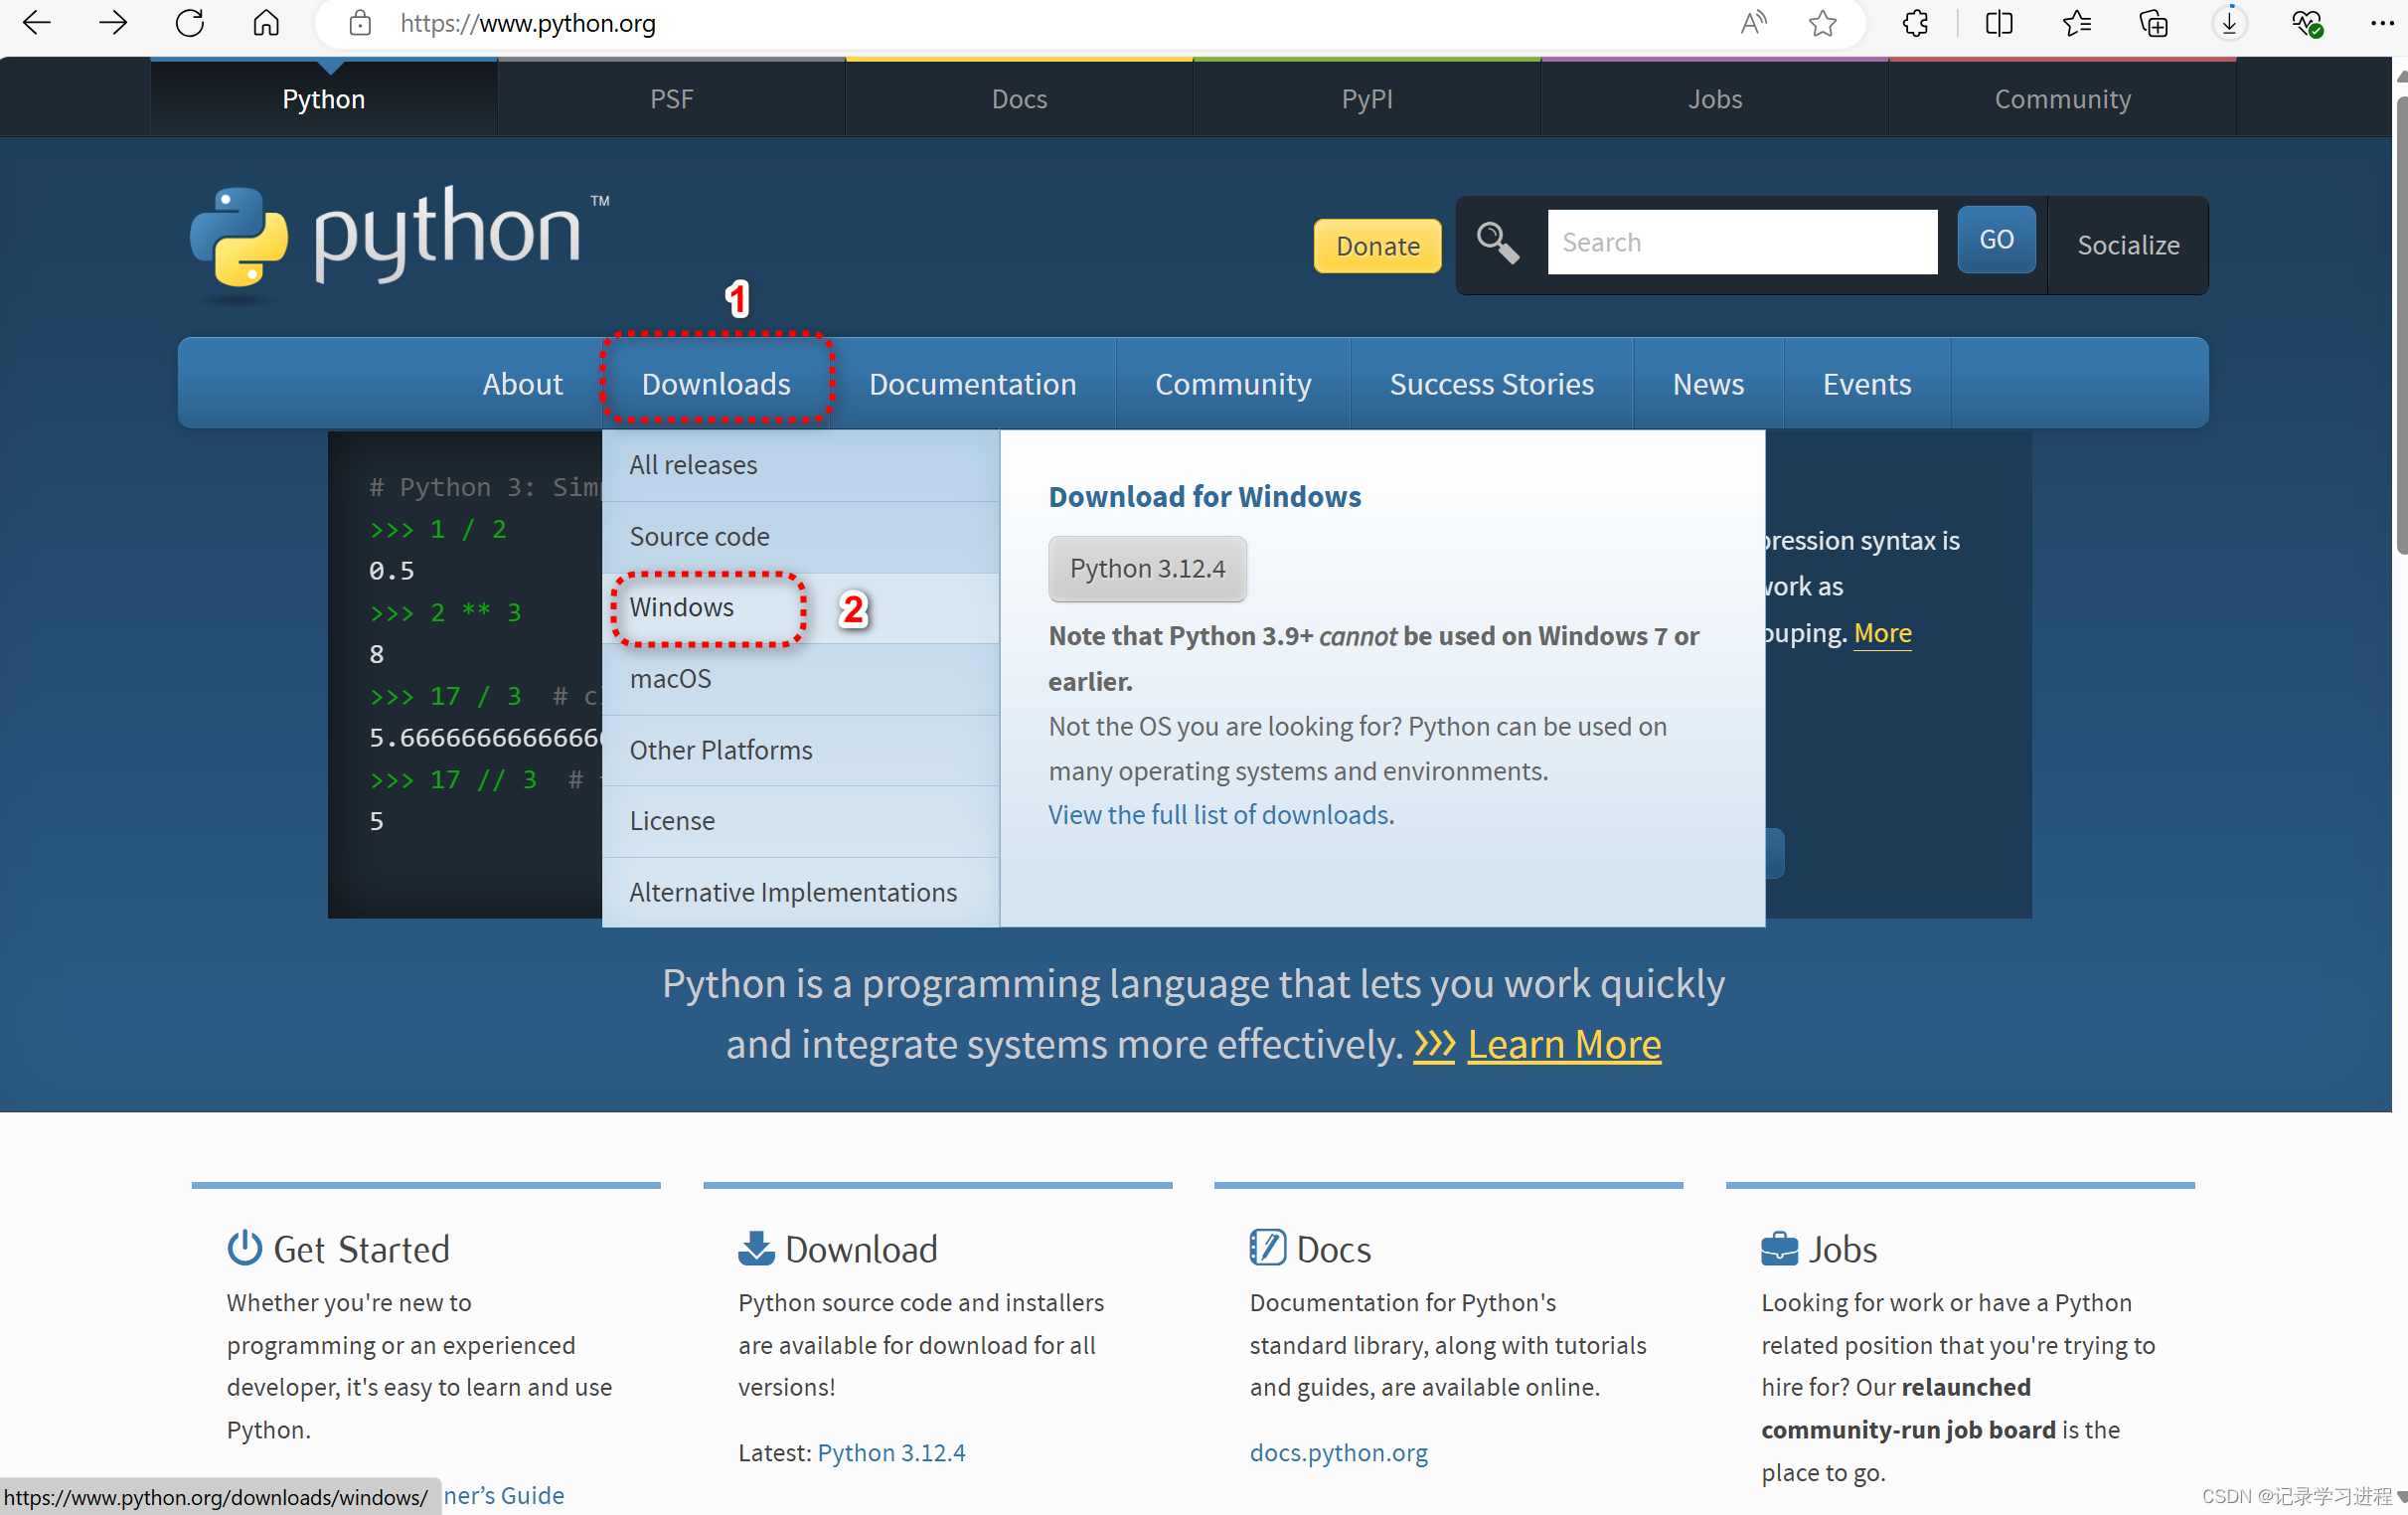
Task: Click the page vertical scrollbar thumb
Action: (2401, 325)
